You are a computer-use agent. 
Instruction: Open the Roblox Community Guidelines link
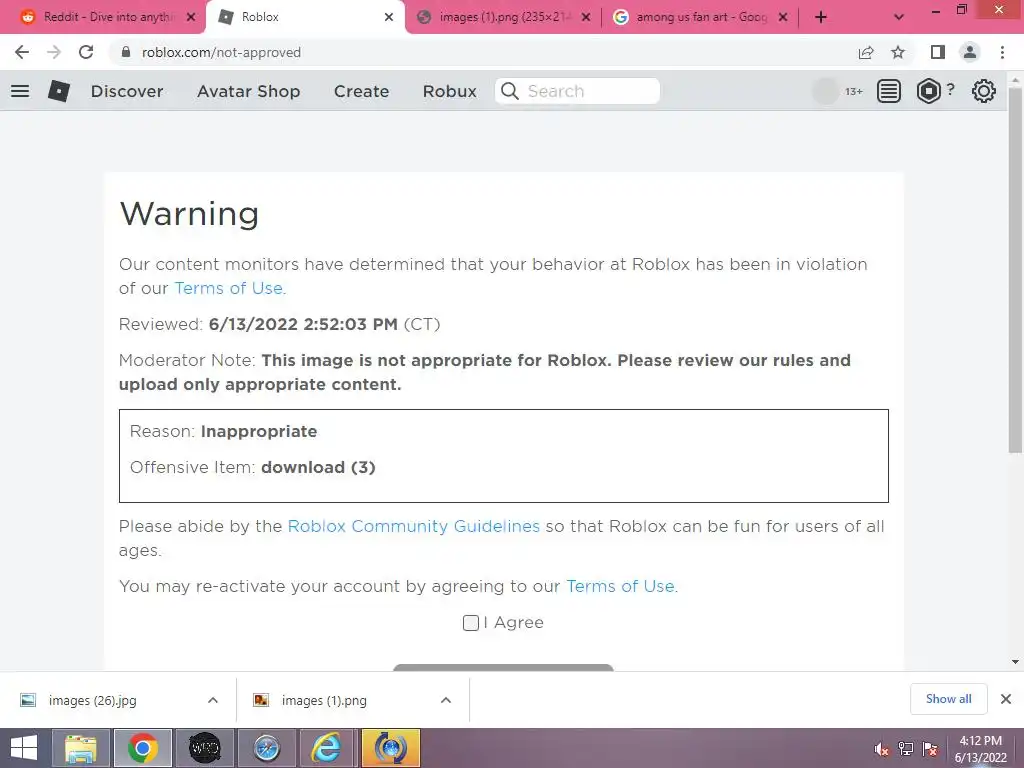(413, 526)
